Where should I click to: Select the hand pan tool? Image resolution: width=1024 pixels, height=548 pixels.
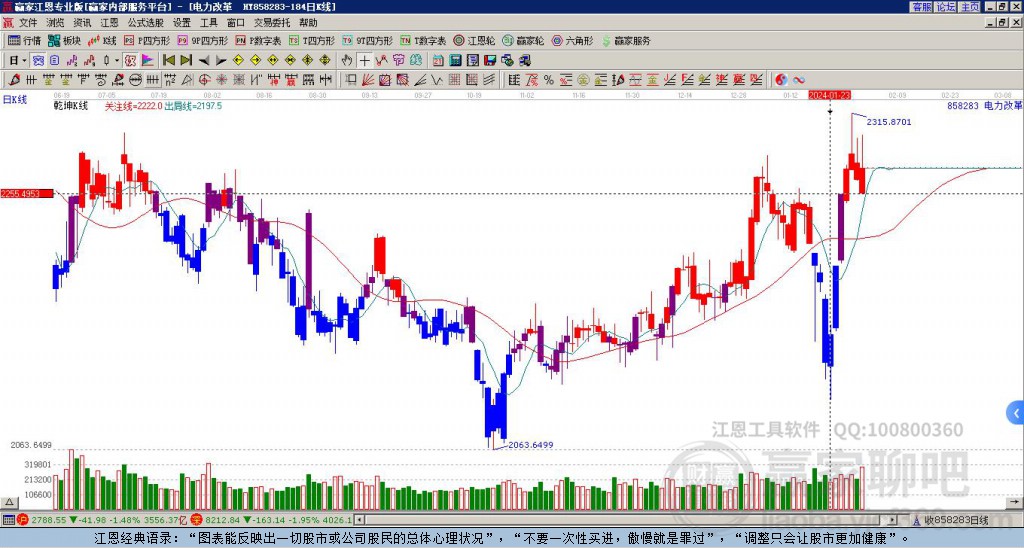click(x=347, y=61)
